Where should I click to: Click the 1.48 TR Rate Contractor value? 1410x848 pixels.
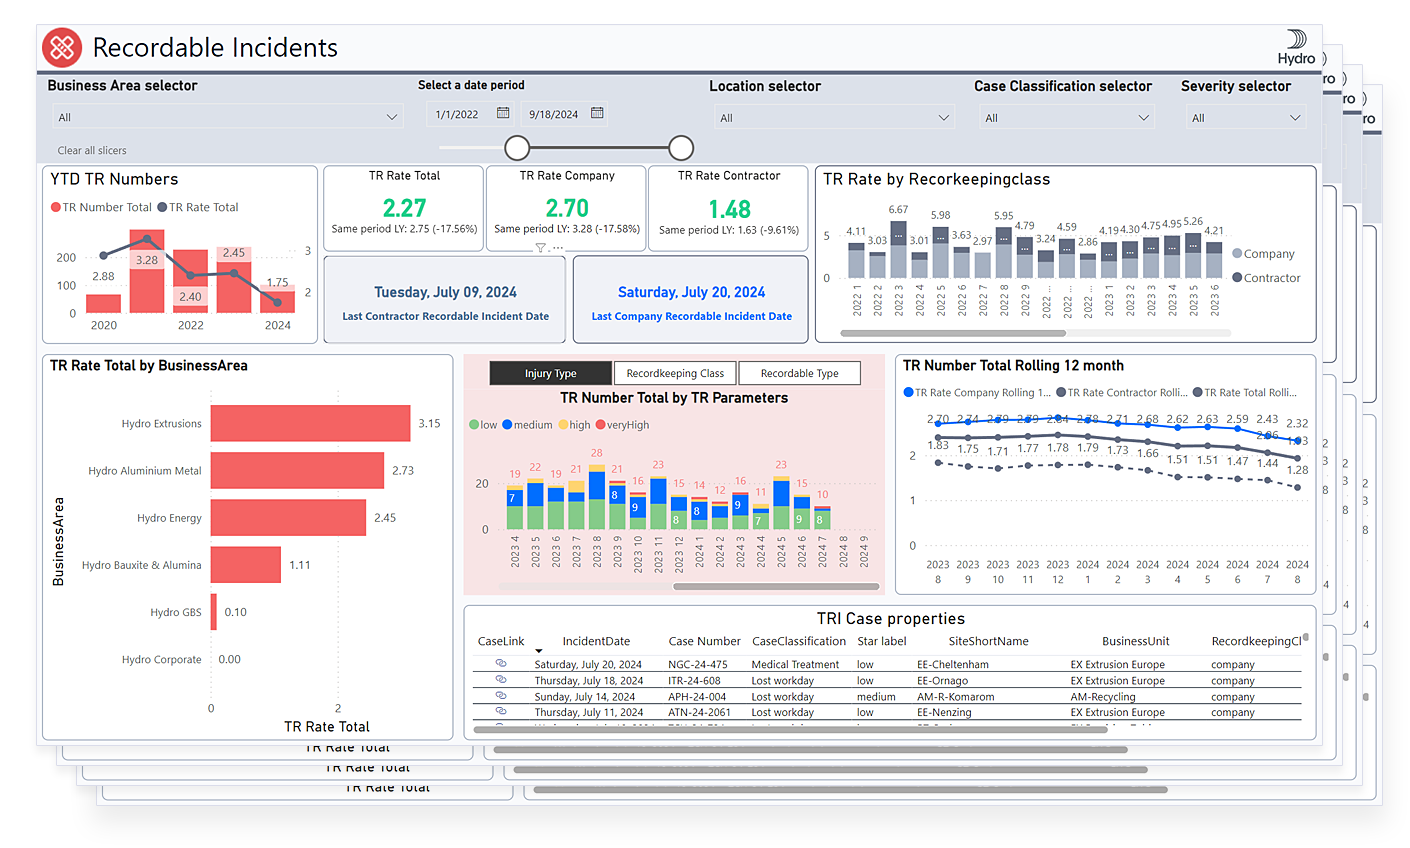tap(729, 209)
